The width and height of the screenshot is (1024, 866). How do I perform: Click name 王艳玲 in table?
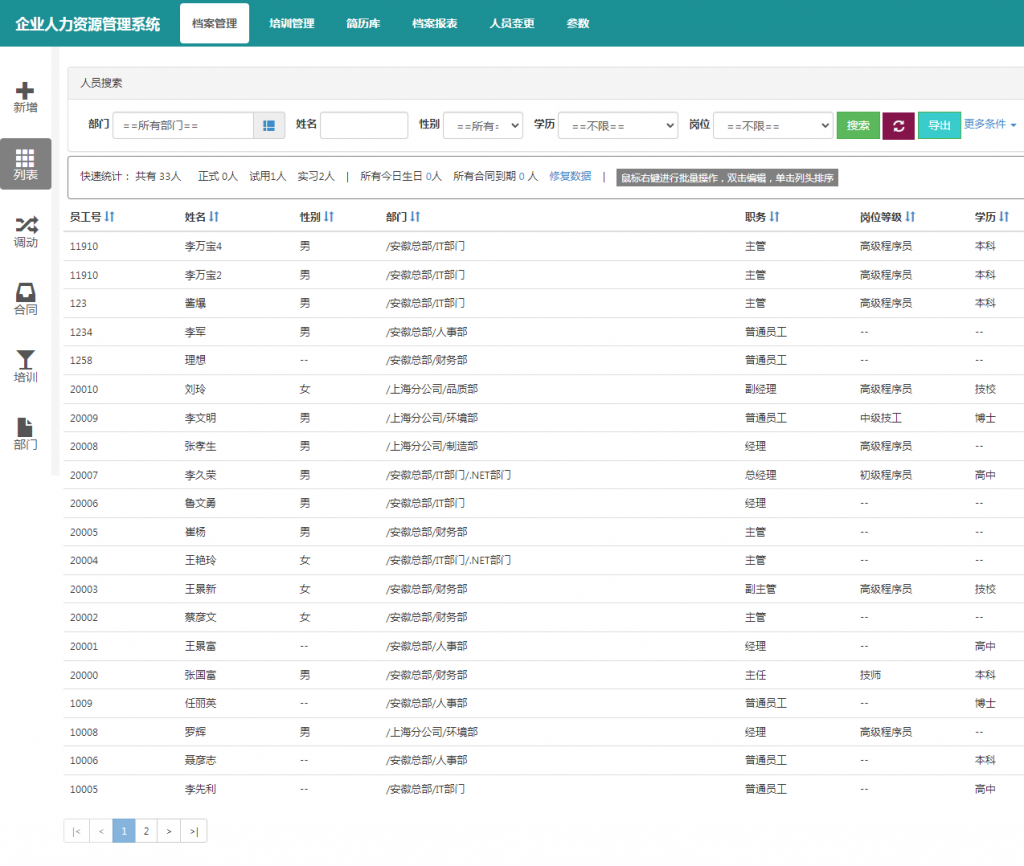point(200,560)
